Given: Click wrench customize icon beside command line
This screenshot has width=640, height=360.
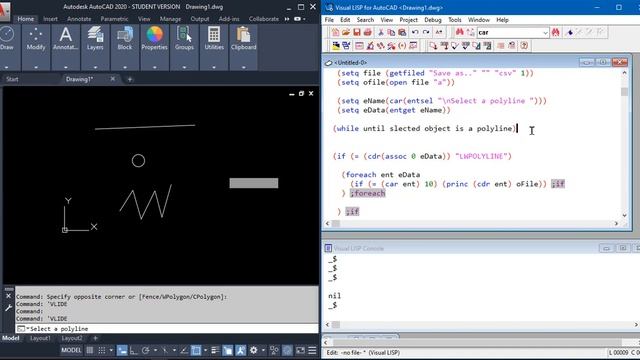Looking at the screenshot, I should point(8,308).
